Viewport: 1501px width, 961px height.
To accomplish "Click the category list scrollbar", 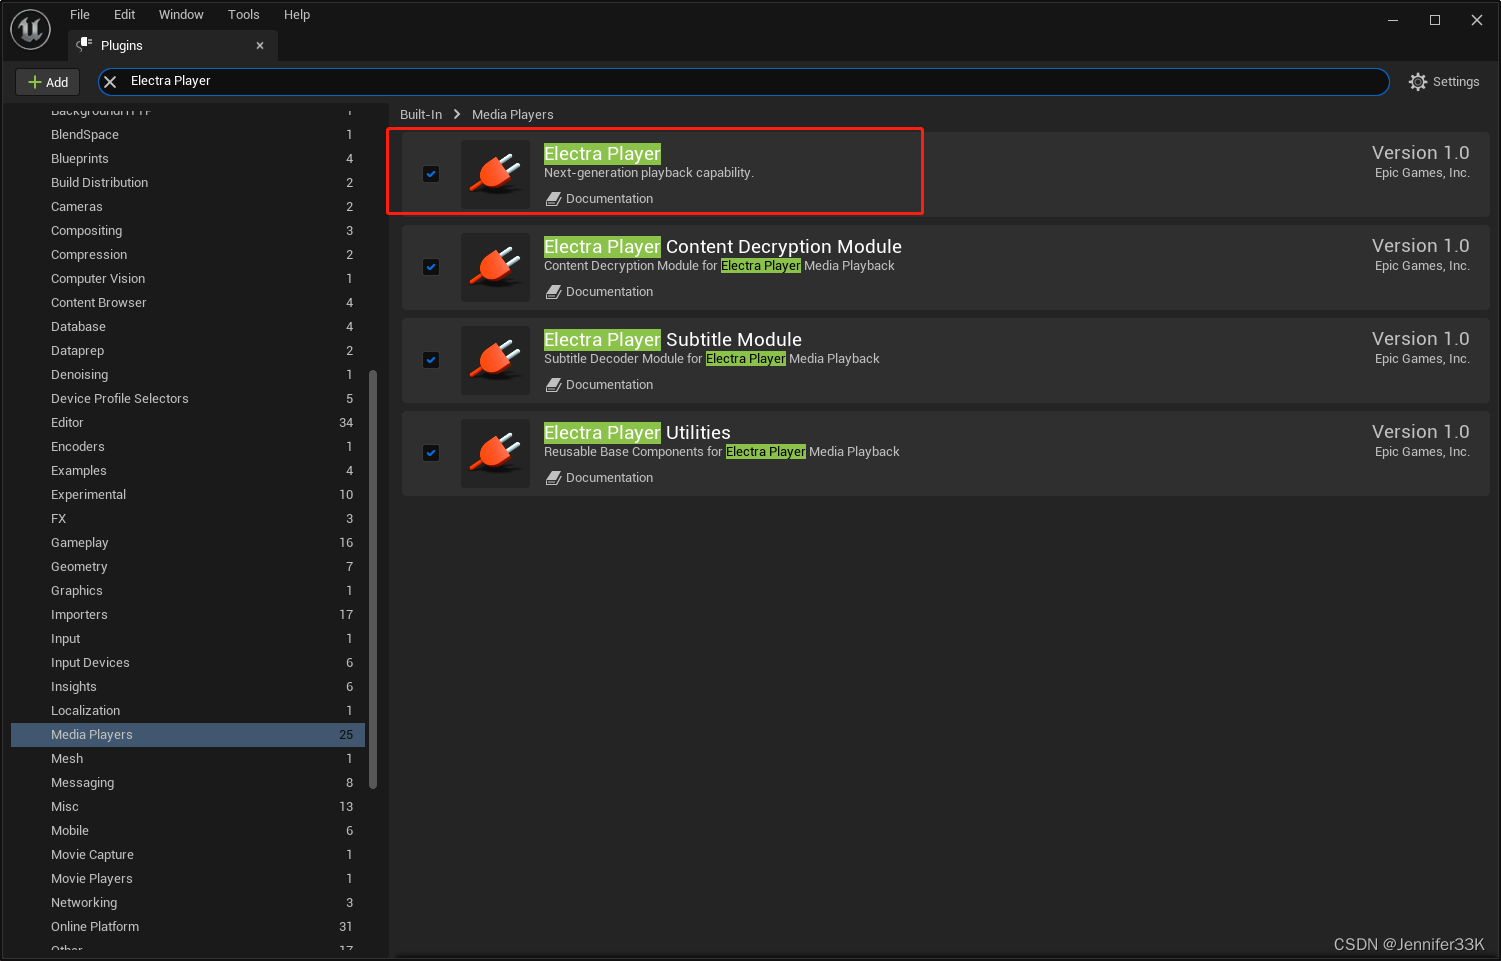I will pos(373,580).
